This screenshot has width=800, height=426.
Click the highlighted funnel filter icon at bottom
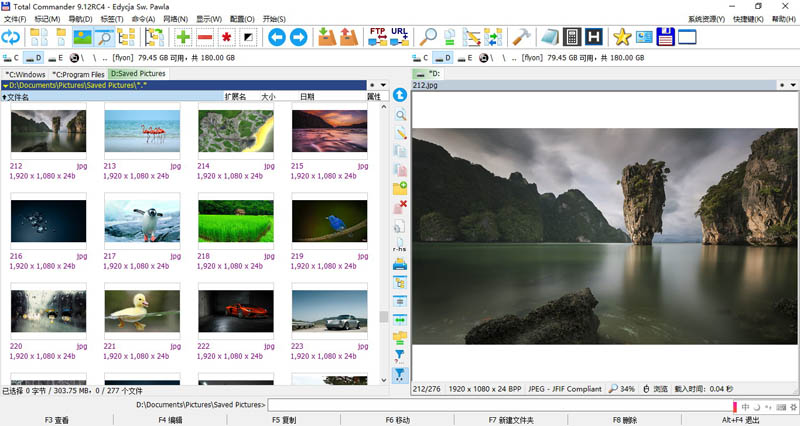coord(400,375)
